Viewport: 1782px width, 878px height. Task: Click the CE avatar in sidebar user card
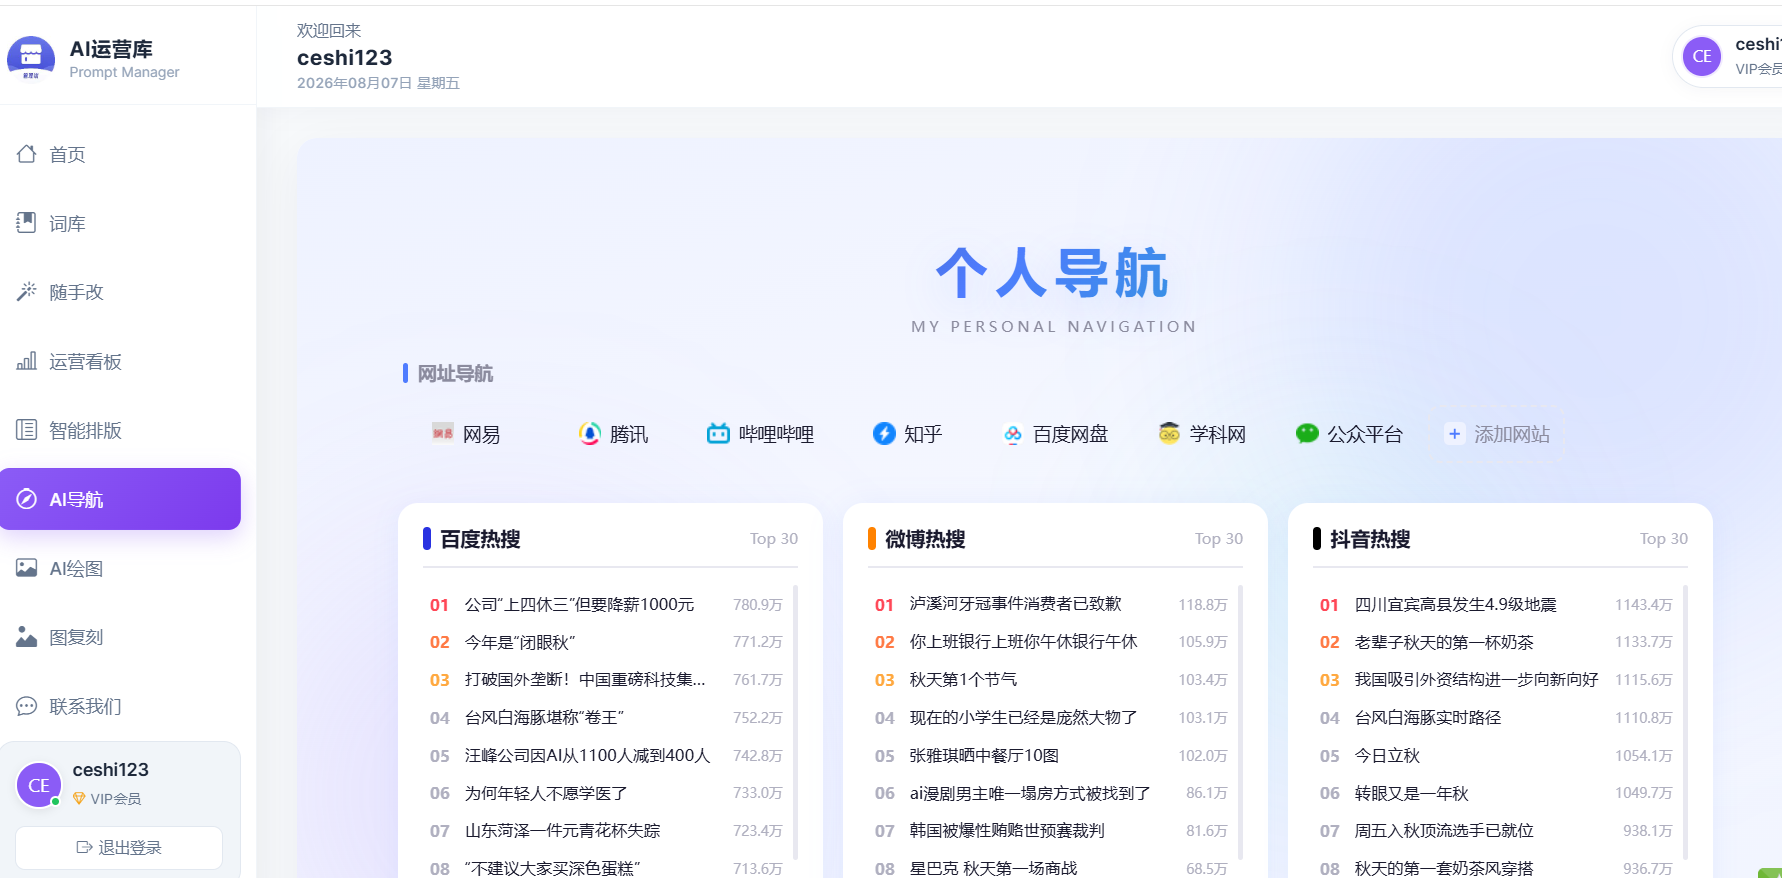click(39, 786)
